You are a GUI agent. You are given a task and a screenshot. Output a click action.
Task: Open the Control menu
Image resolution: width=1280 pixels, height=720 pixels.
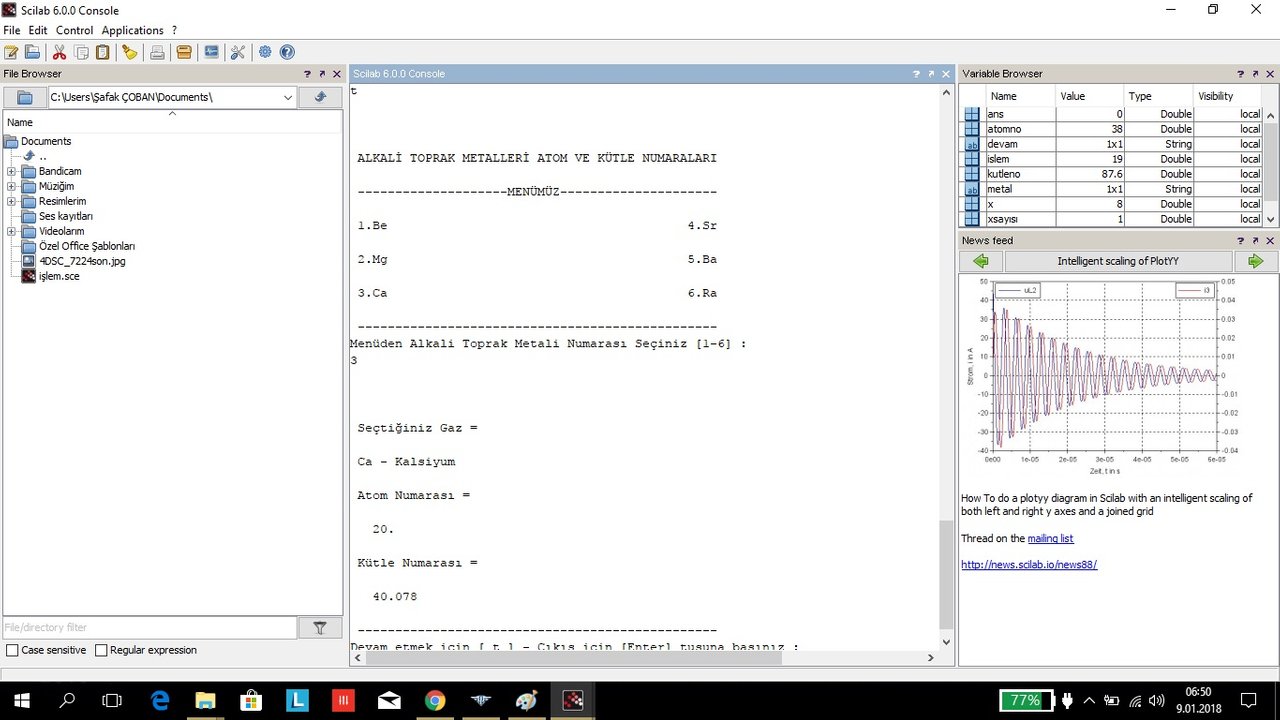[x=75, y=30]
